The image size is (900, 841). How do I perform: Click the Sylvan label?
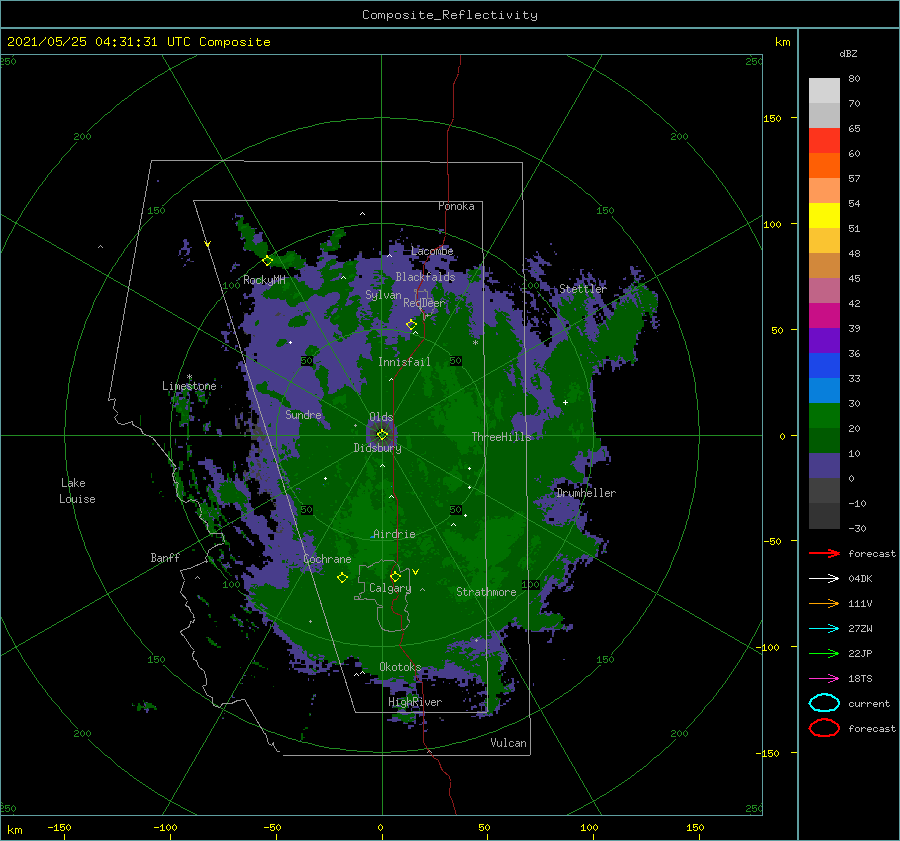(383, 295)
